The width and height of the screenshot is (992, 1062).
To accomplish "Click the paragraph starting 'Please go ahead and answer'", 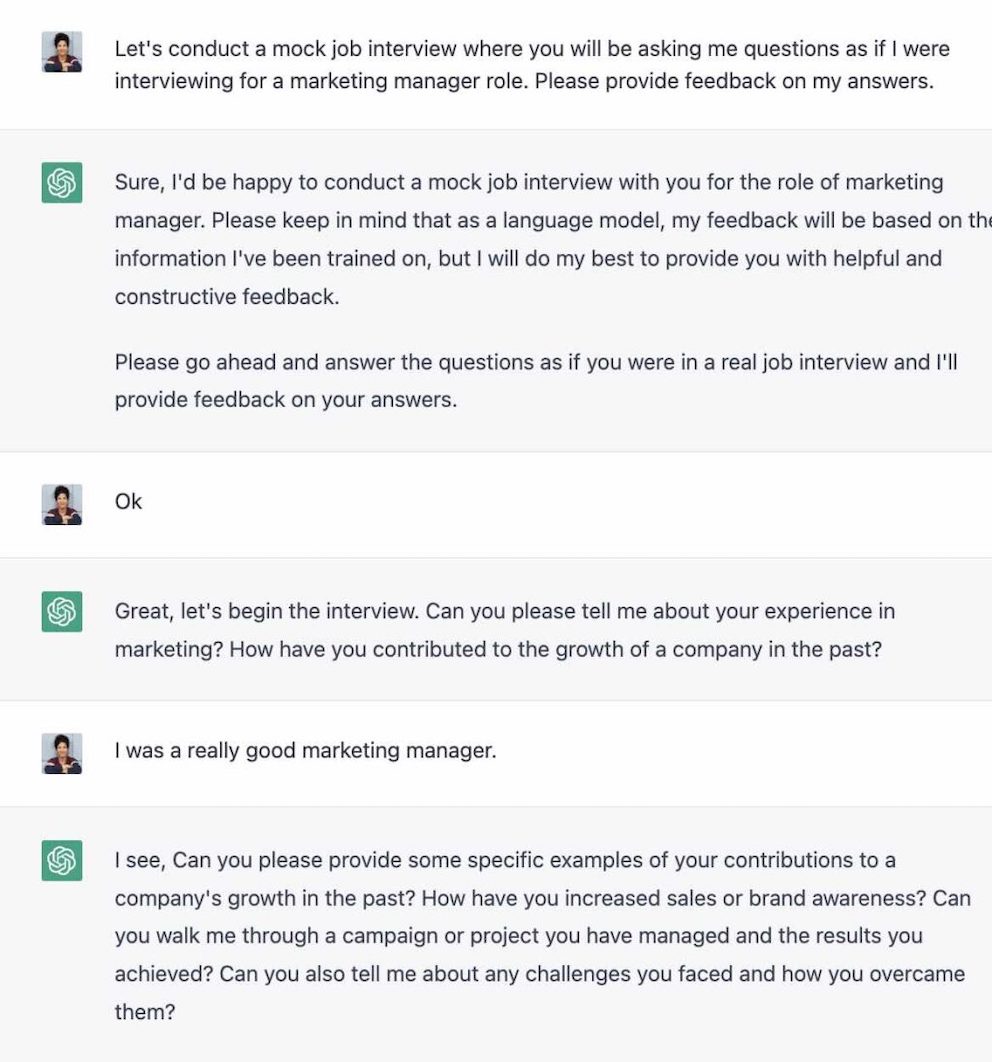I will pyautogui.click(x=536, y=381).
